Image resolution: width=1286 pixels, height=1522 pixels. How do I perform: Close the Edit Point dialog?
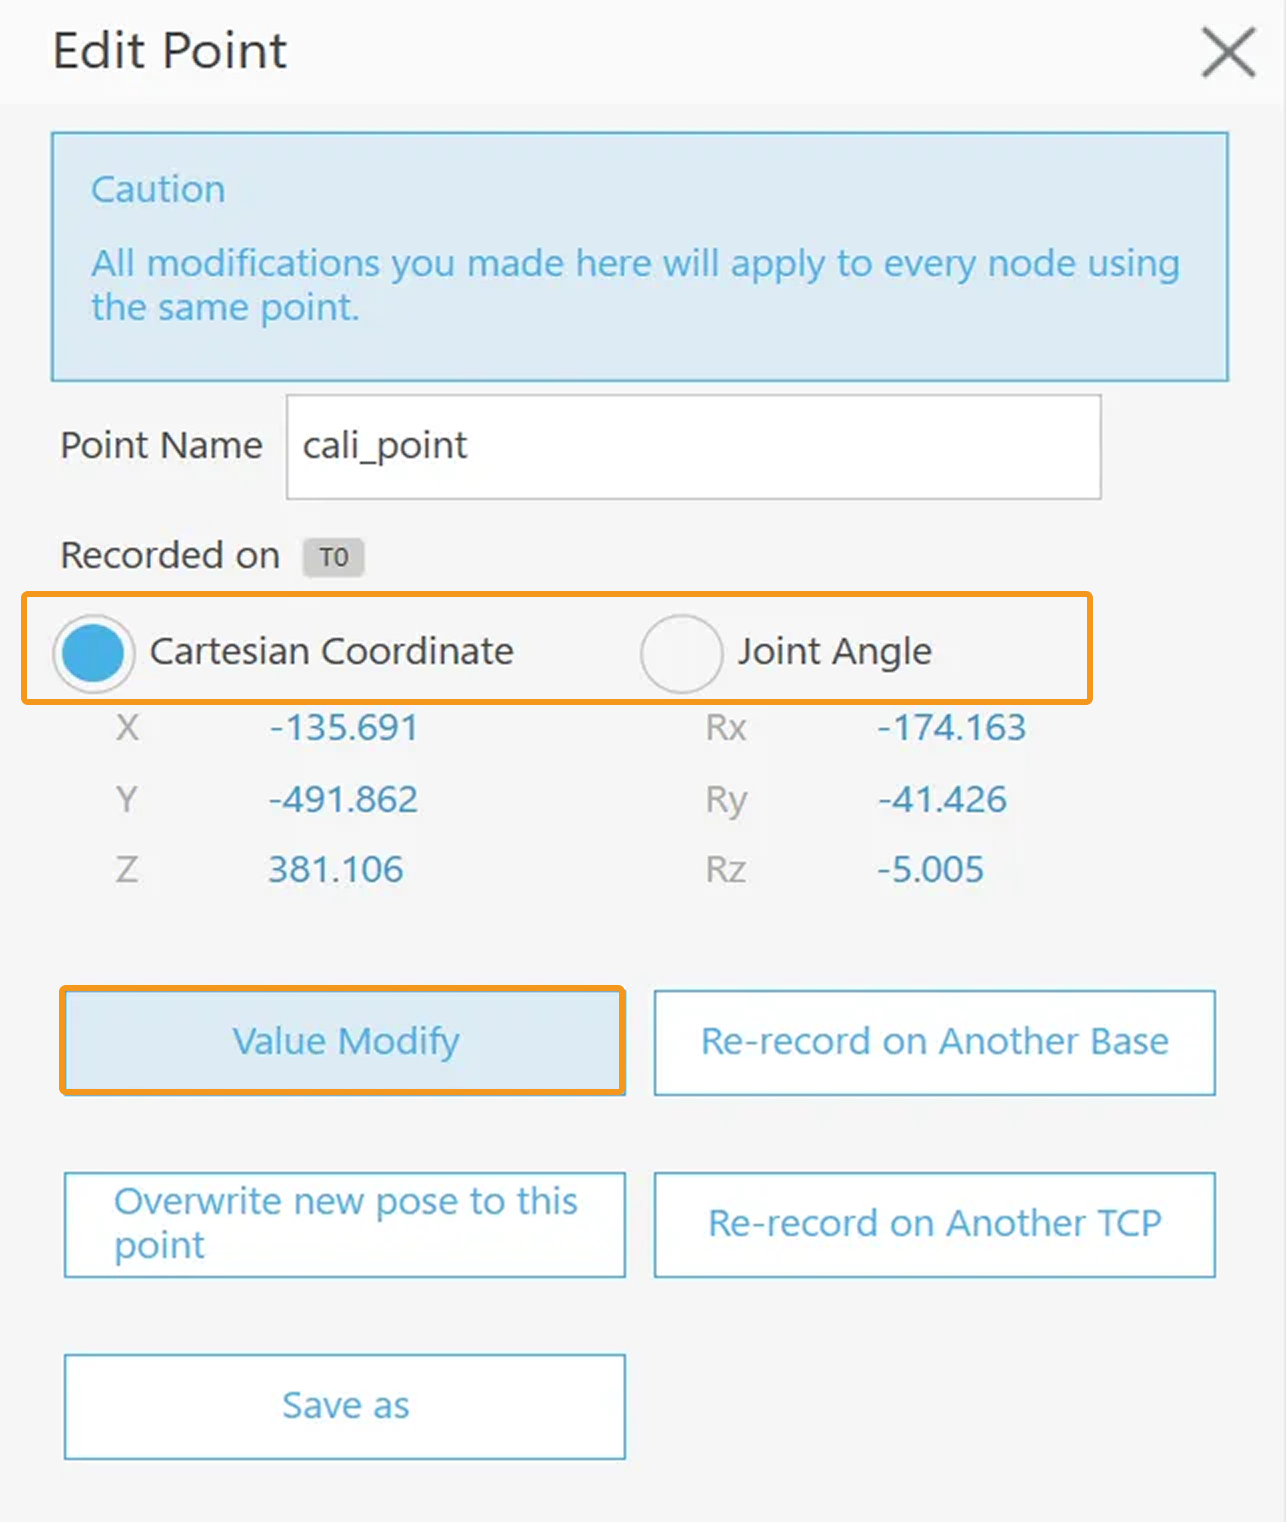point(1228,52)
